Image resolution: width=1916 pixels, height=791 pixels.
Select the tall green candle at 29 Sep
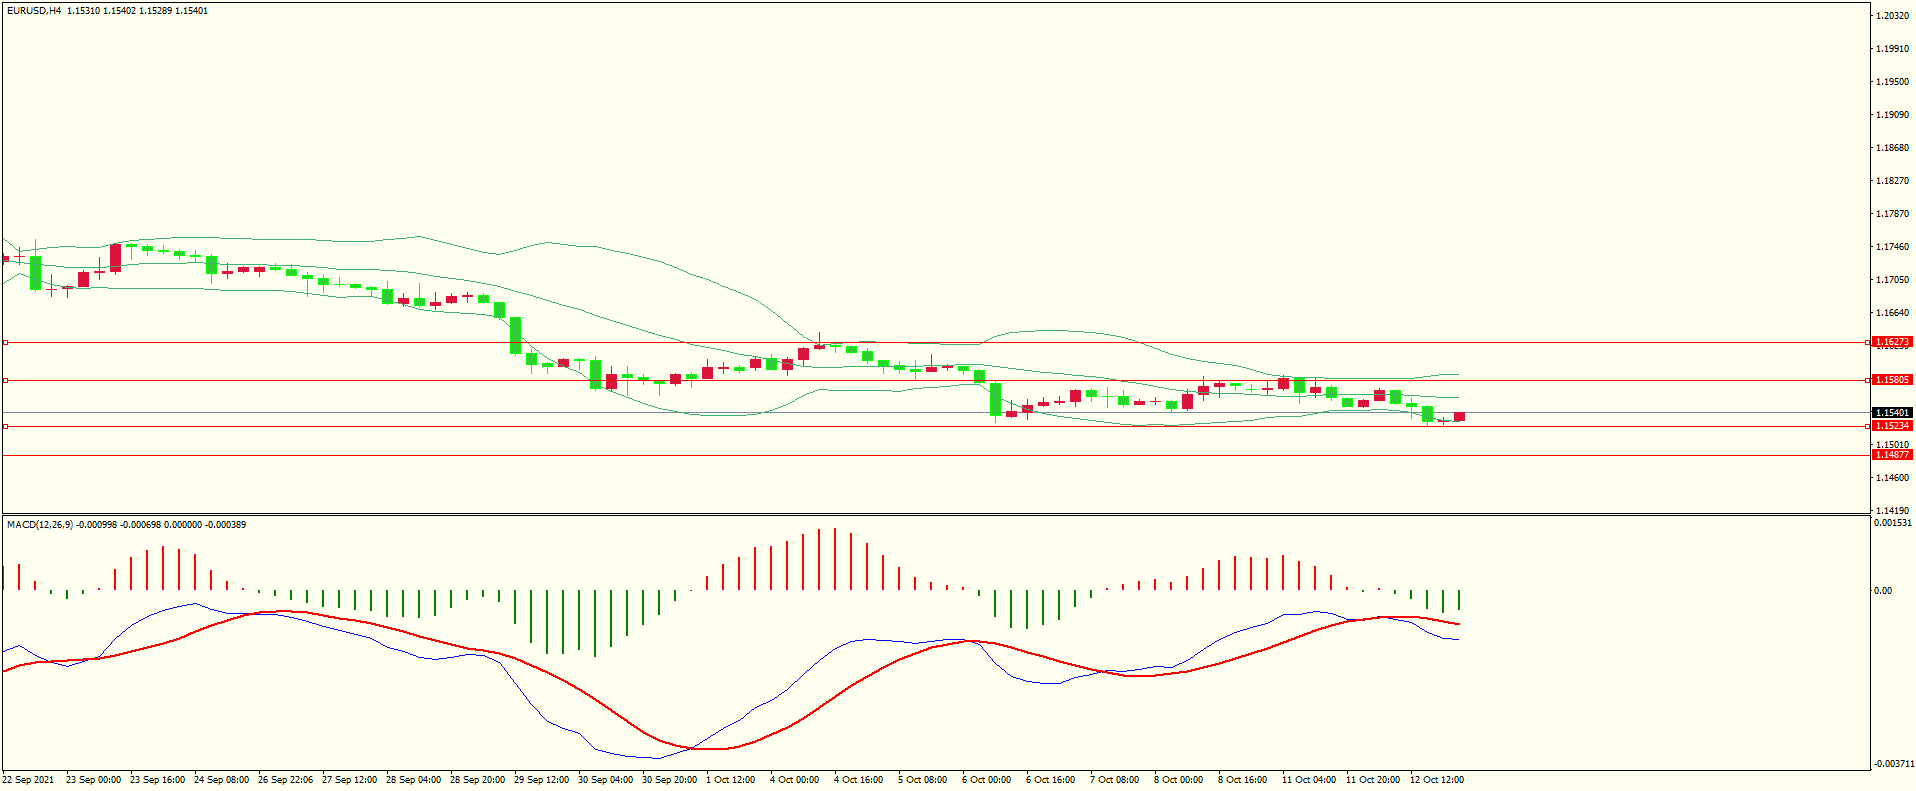point(516,335)
